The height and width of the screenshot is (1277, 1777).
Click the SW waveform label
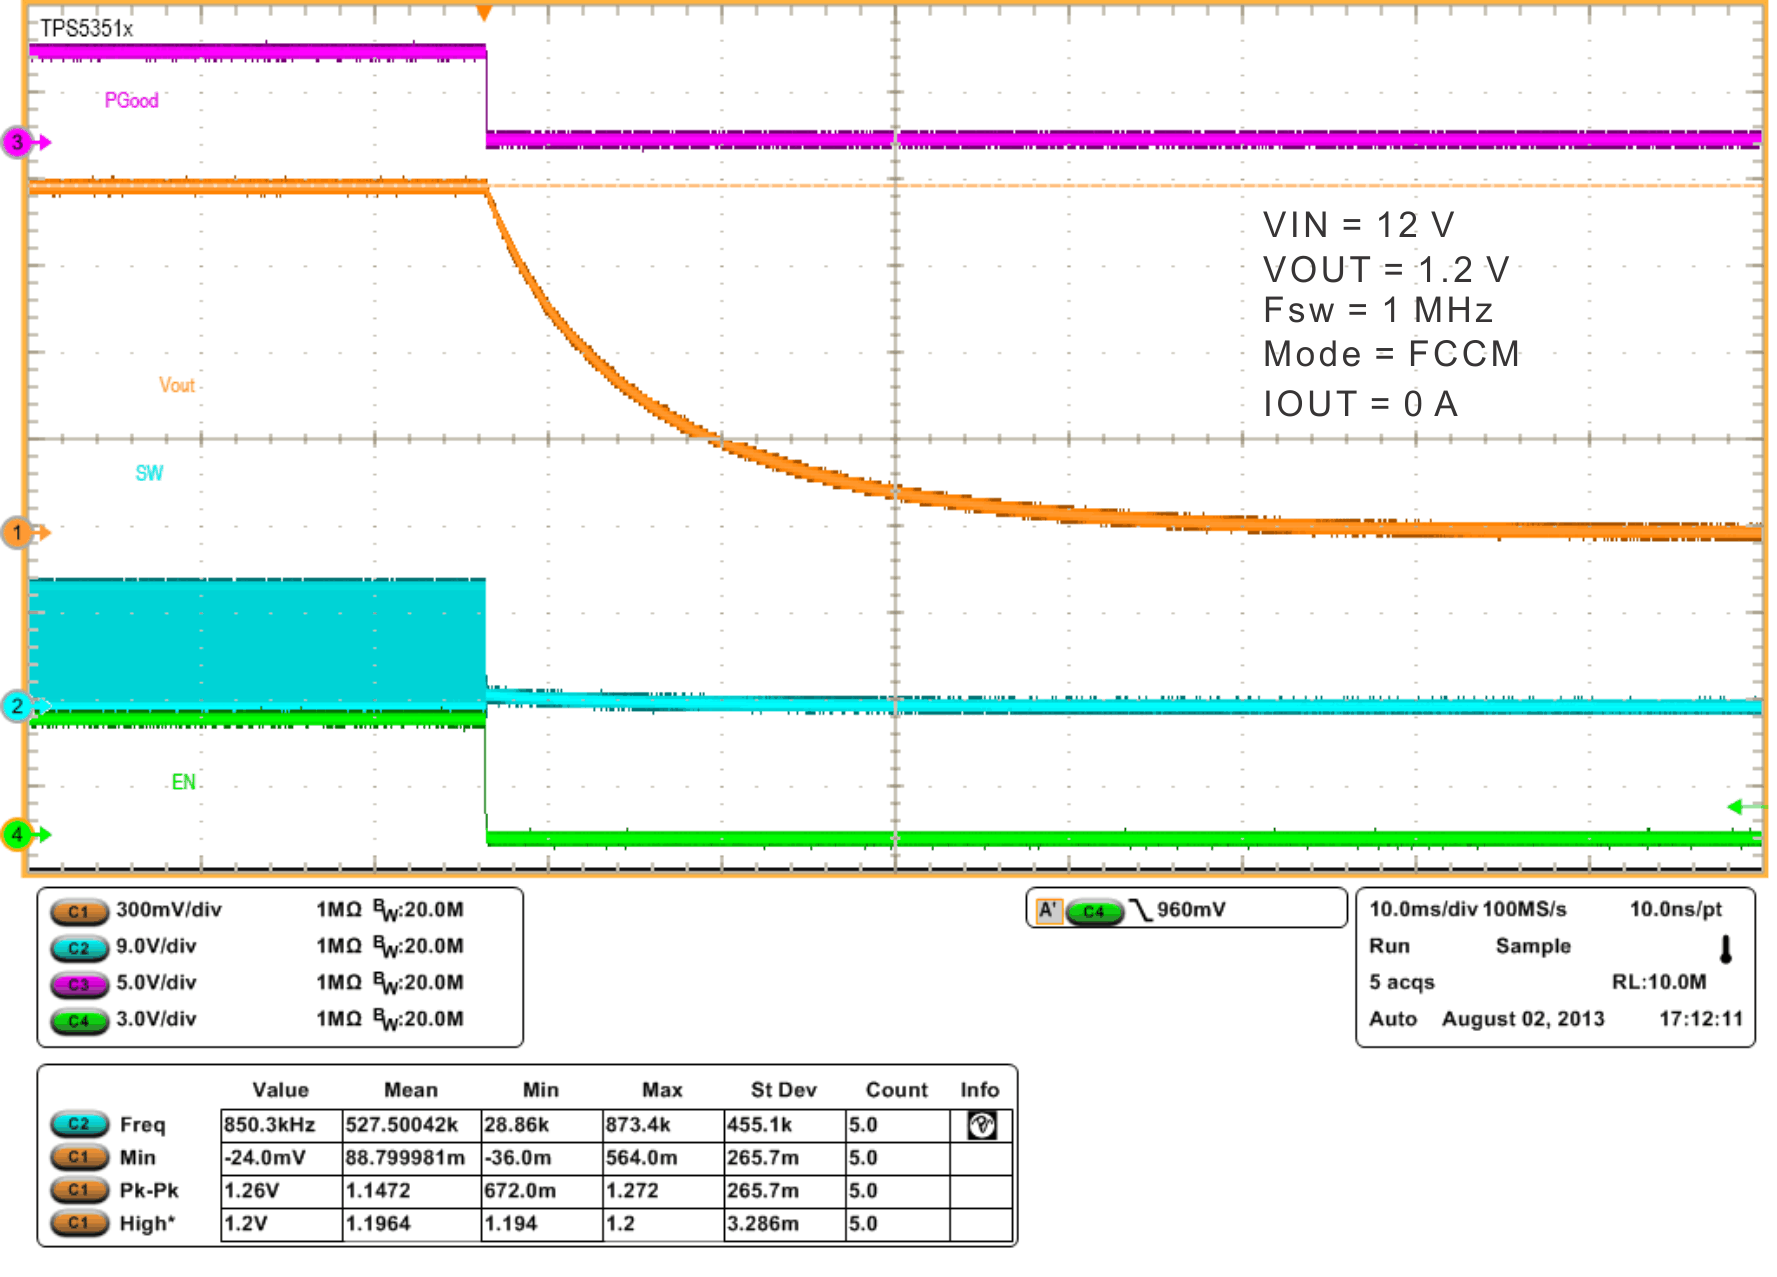point(149,473)
